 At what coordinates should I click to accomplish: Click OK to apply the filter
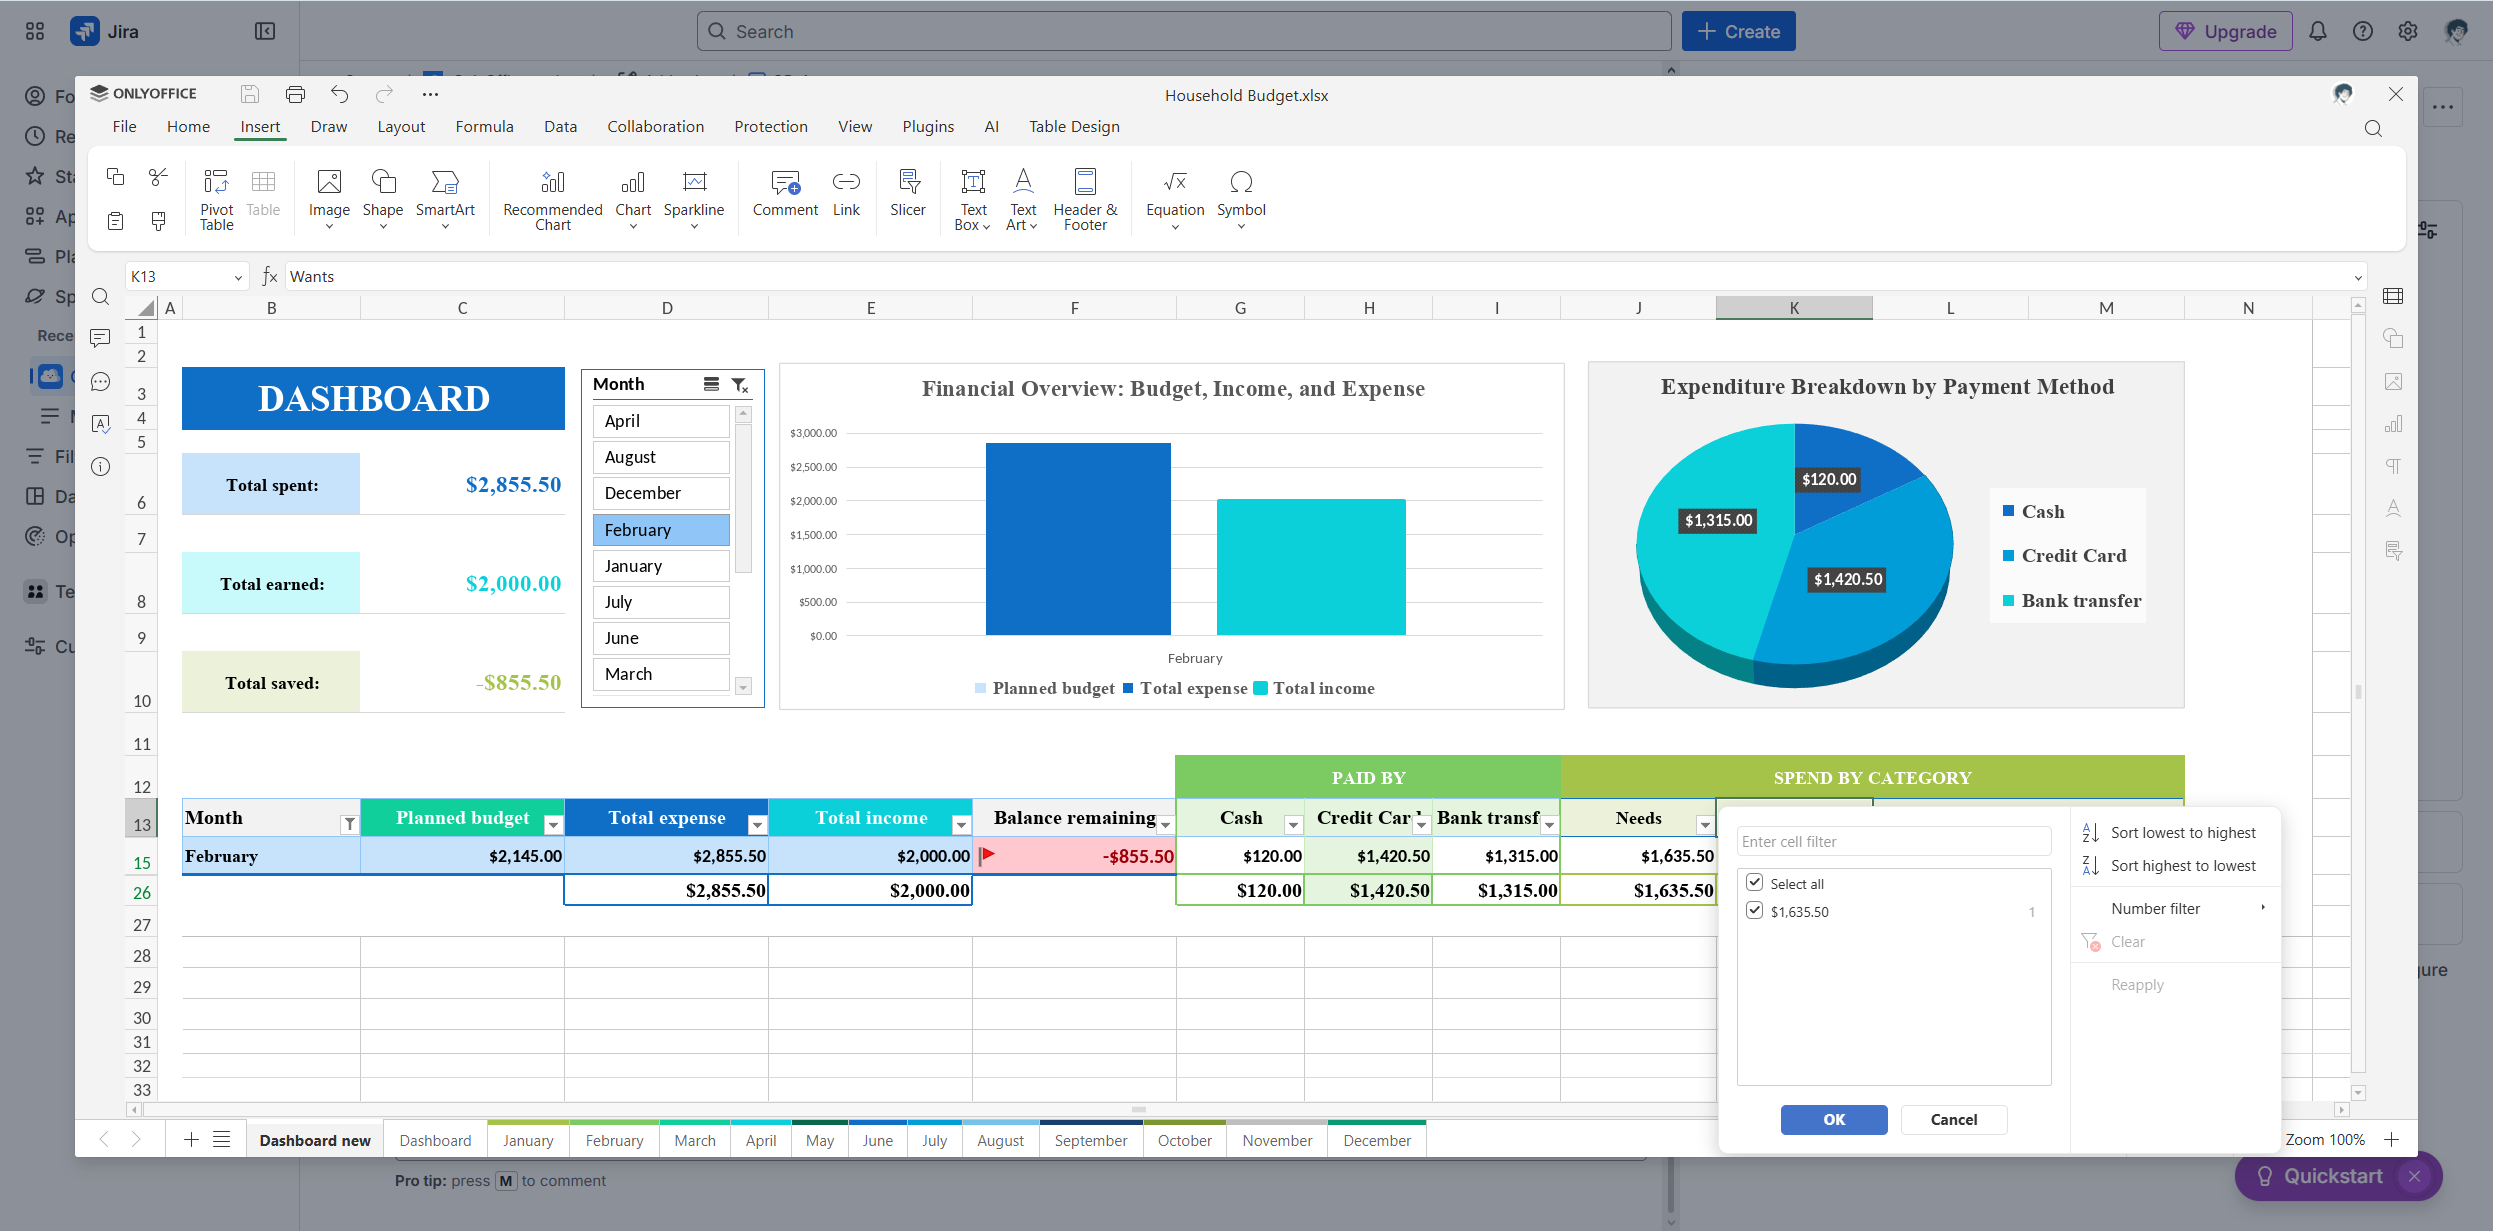coord(1832,1119)
